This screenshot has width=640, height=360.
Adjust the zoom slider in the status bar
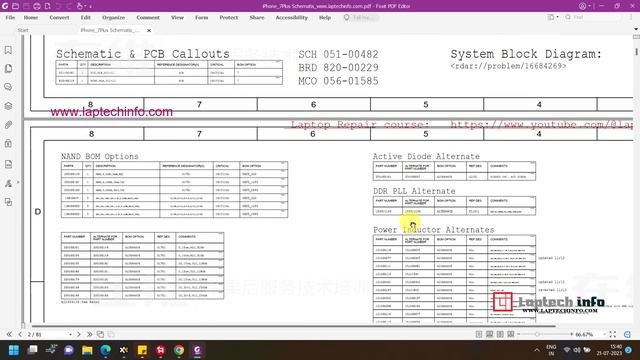coord(538,334)
